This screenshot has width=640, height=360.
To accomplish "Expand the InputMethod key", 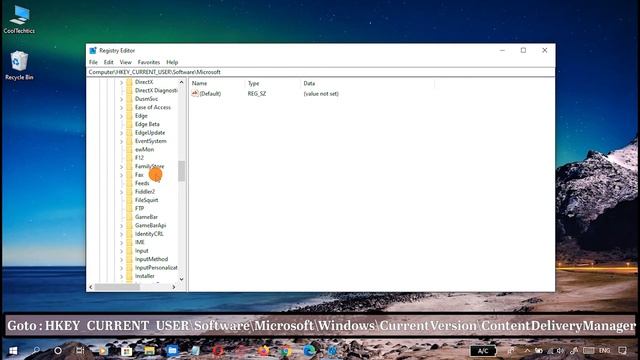I will [x=121, y=260].
